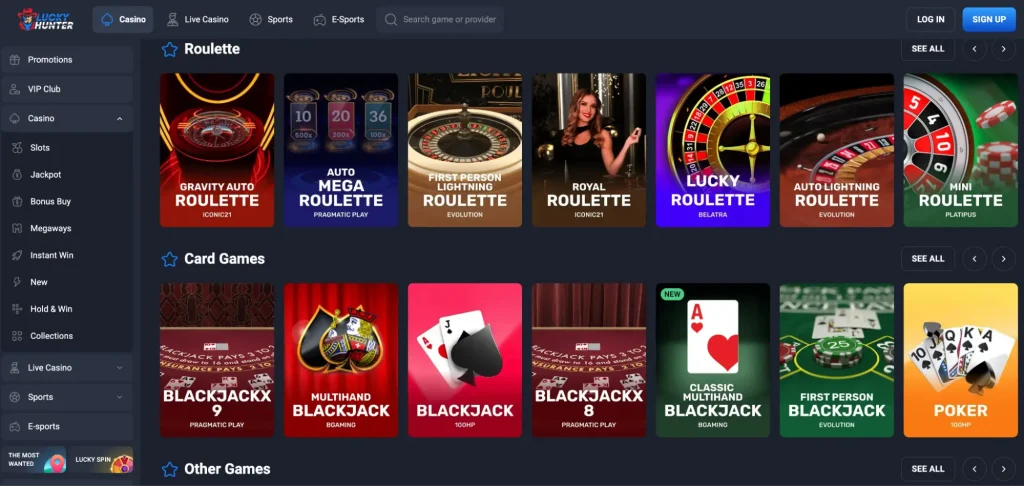Show previous Card Games with left arrow
The image size is (1024, 486).
[x=974, y=259]
